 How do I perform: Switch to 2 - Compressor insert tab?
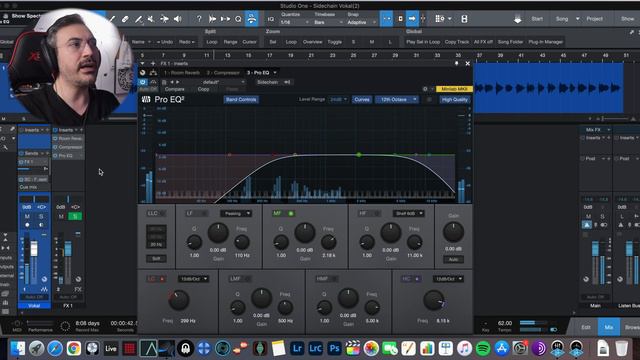pyautogui.click(x=223, y=73)
